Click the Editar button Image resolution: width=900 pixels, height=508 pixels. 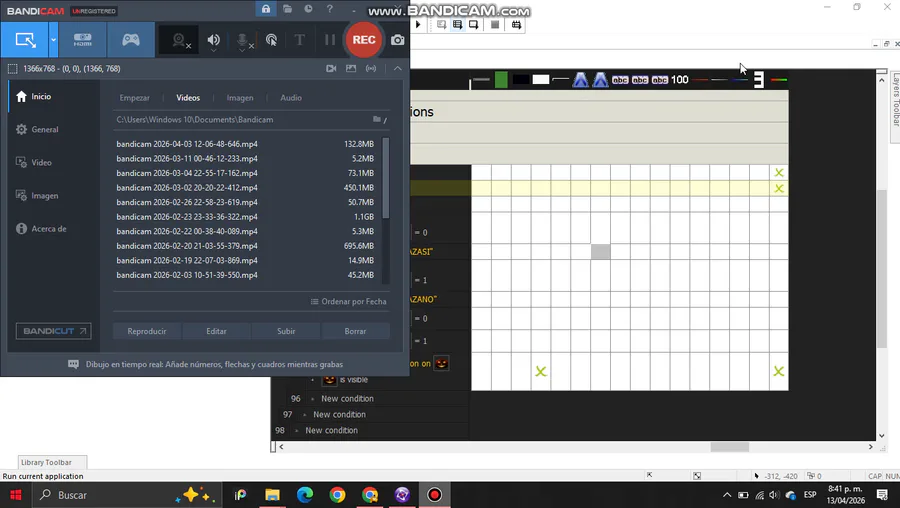click(216, 331)
